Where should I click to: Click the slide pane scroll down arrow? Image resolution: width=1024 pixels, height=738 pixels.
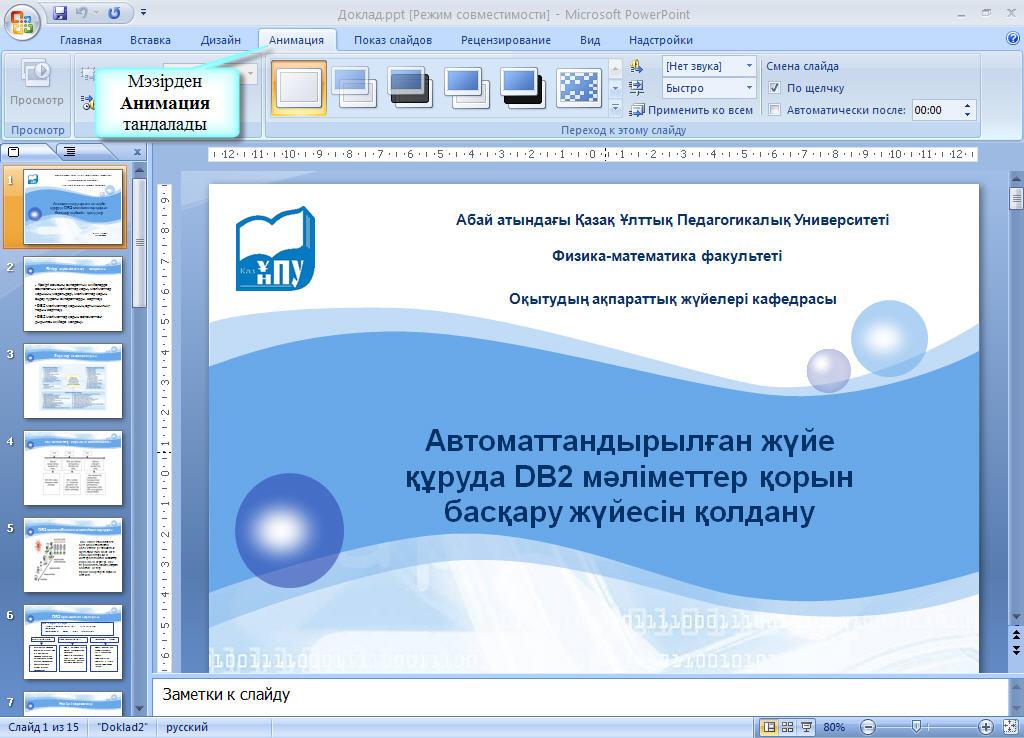139,708
